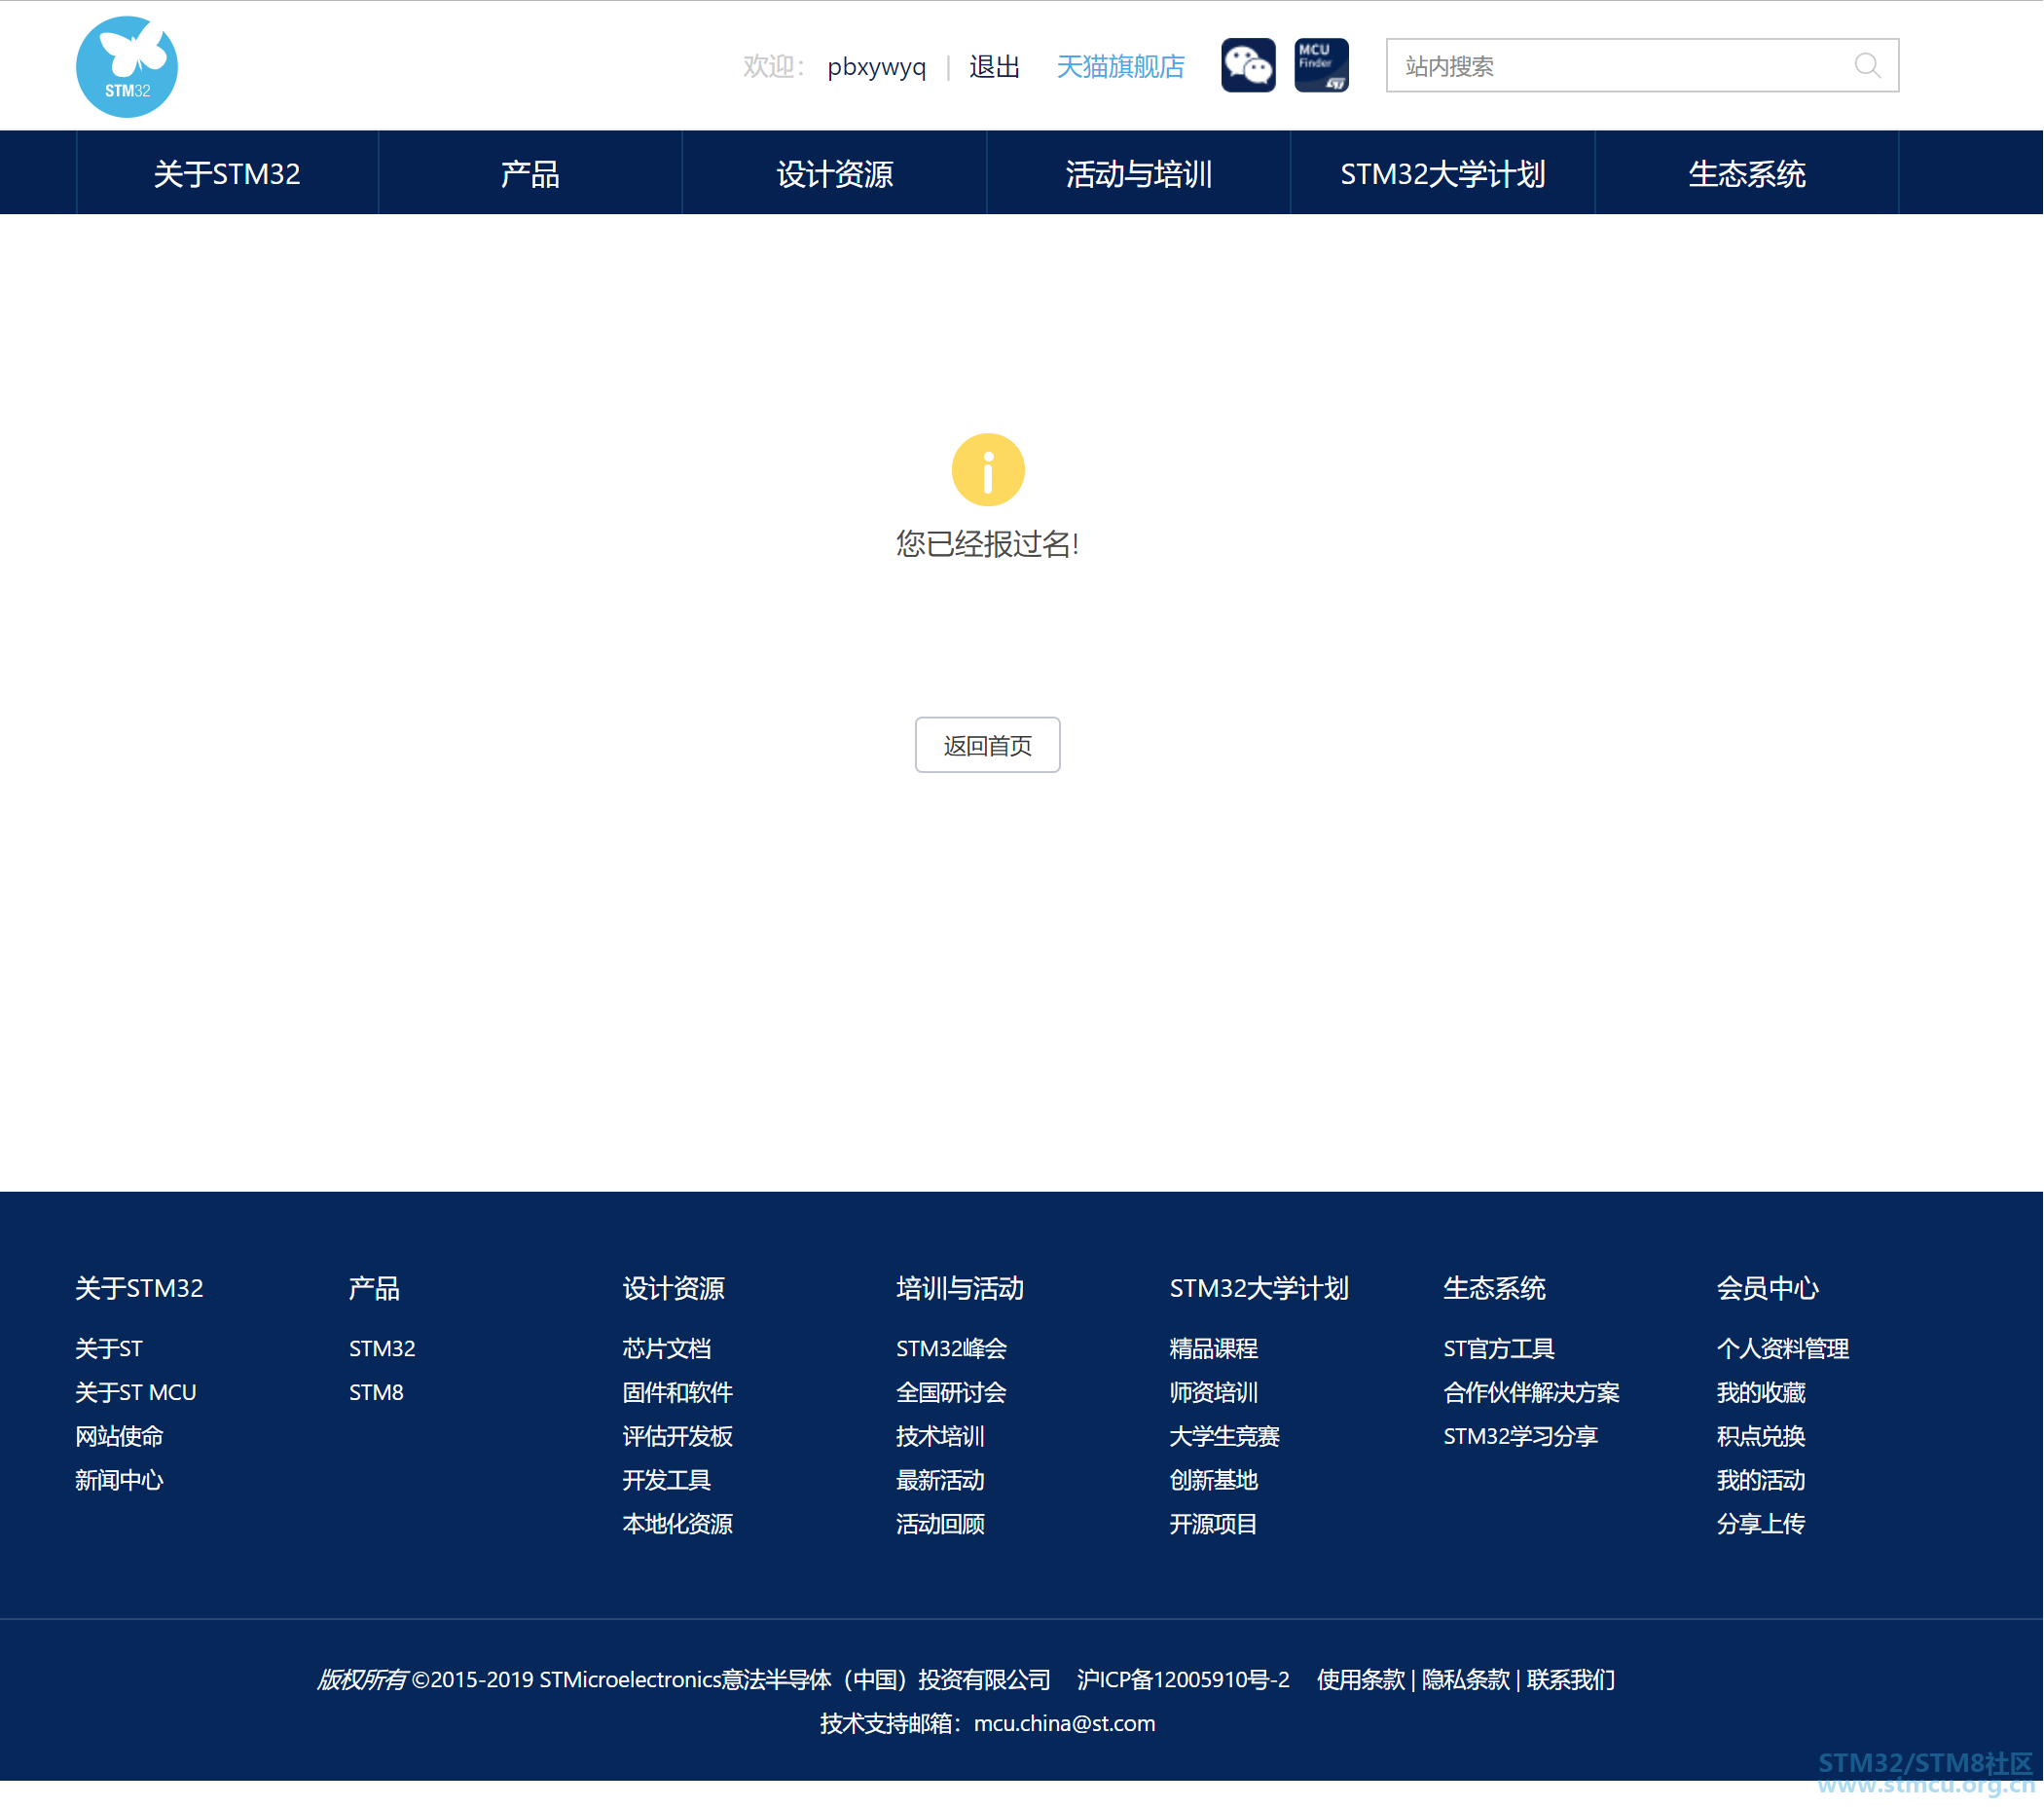Open the STM32大学计划 navigation menu
Image resolution: width=2044 pixels, height=1807 pixels.
[x=1443, y=173]
